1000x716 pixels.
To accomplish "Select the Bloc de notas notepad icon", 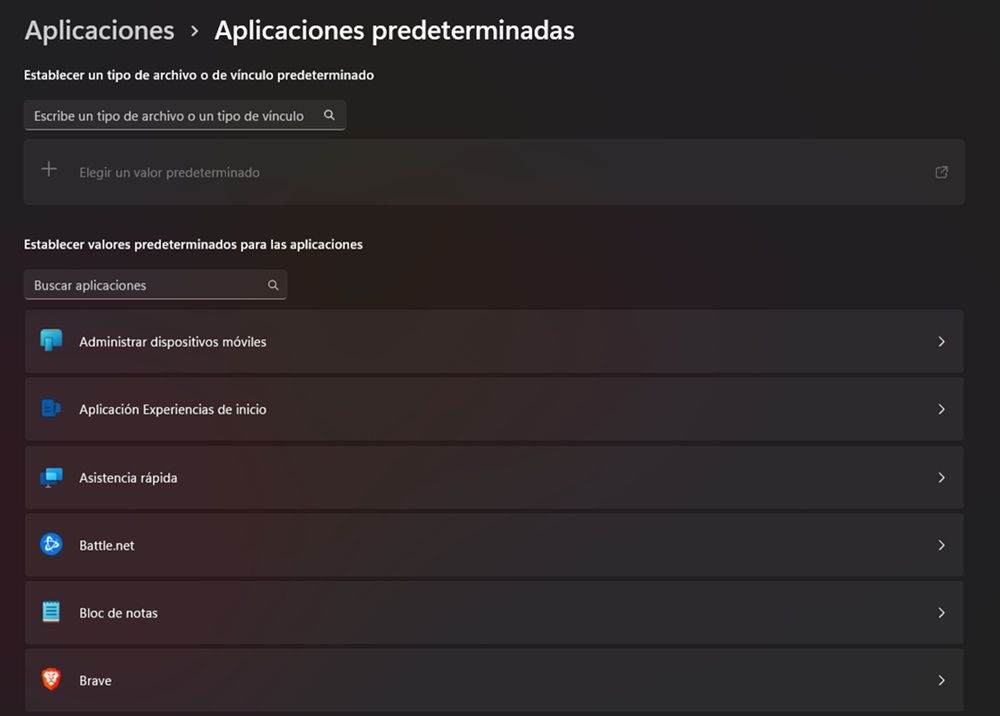I will tap(51, 613).
